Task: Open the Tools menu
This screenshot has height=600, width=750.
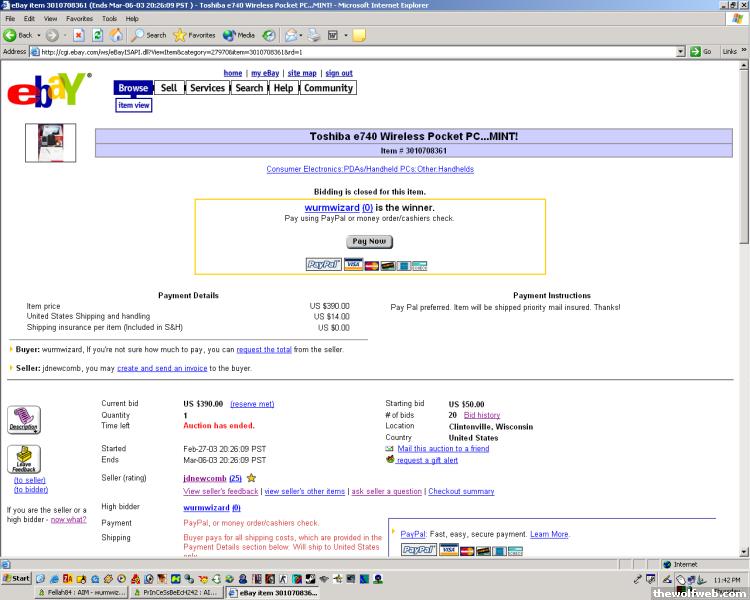Action: coord(108,19)
